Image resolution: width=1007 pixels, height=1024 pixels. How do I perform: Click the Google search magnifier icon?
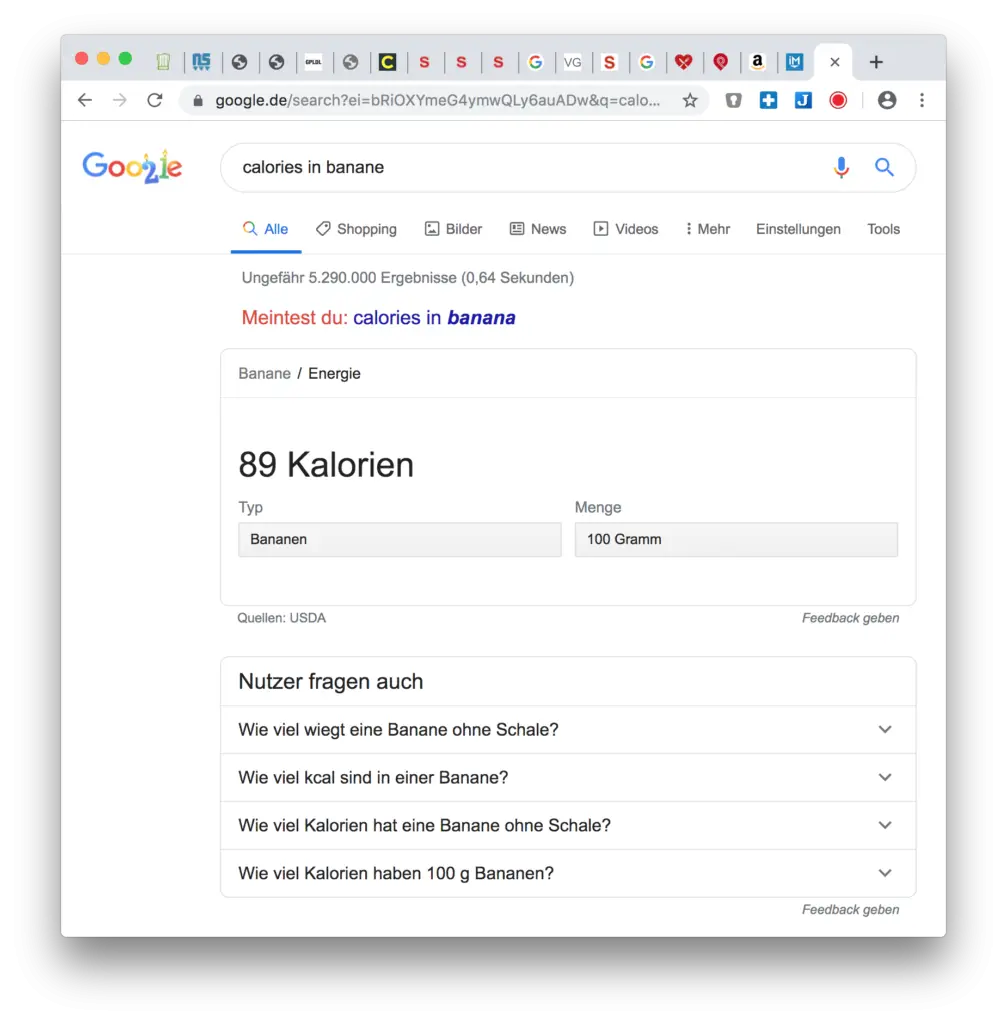click(884, 167)
